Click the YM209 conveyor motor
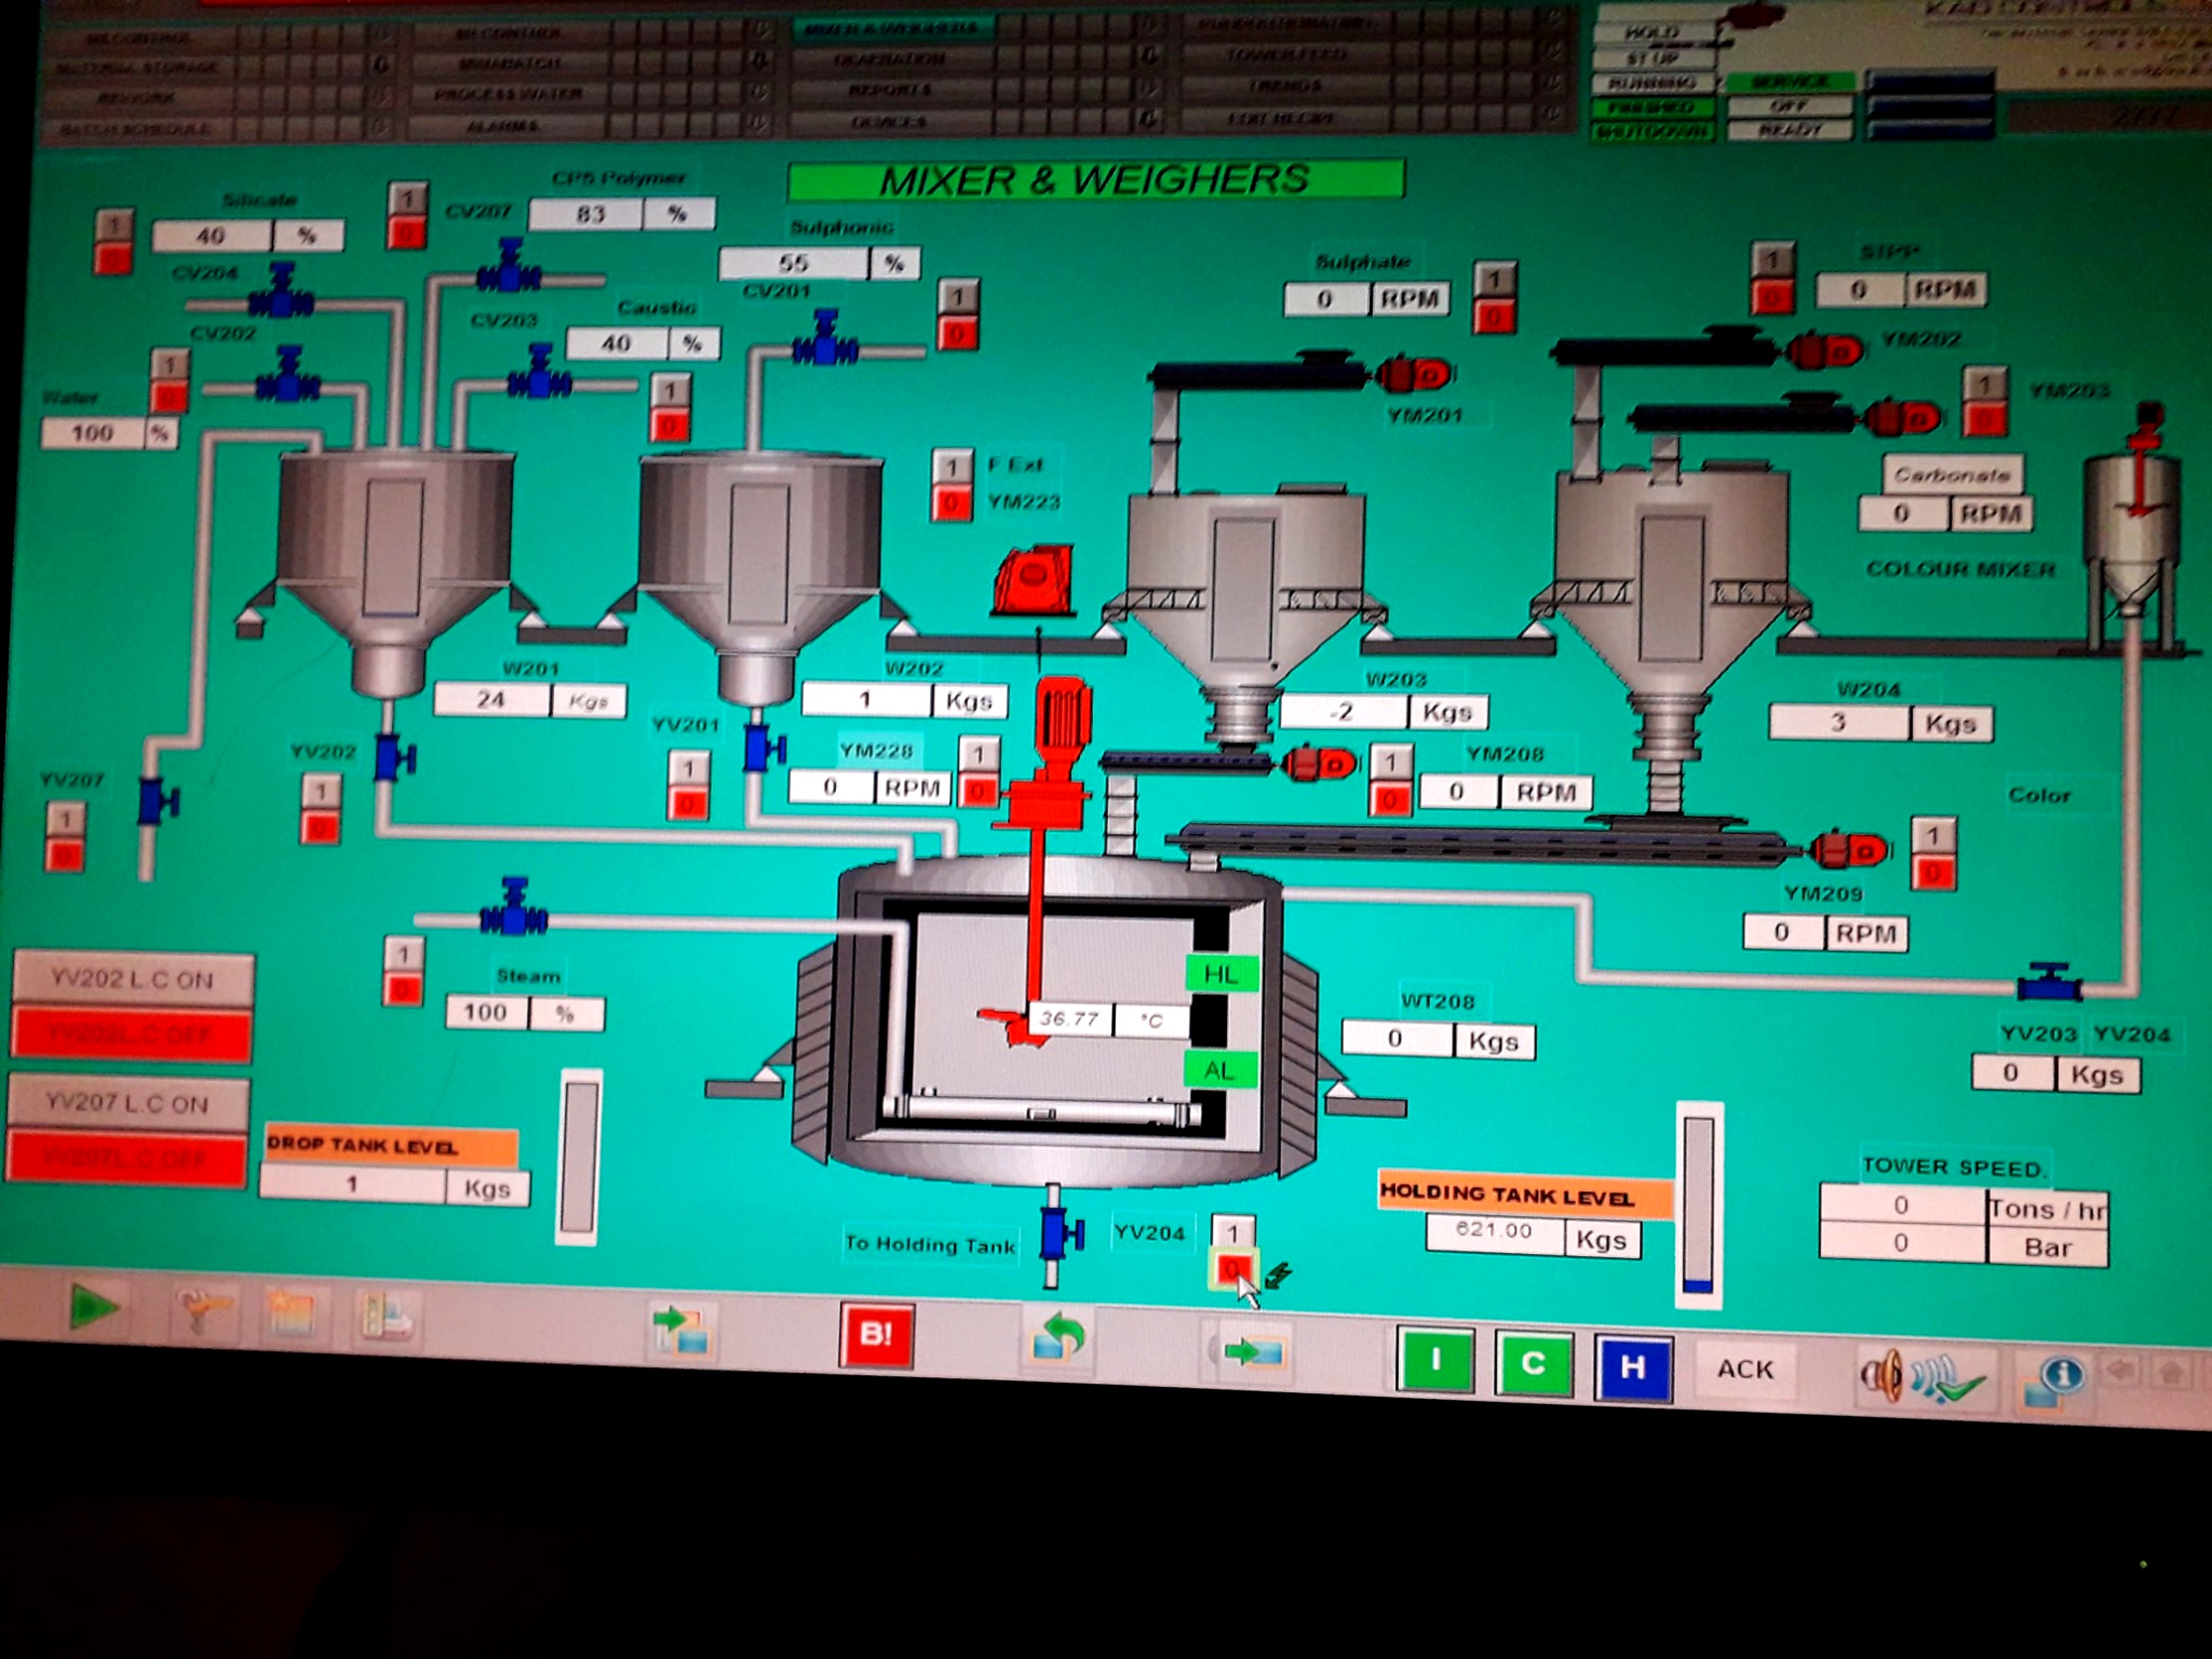Screen dimensions: 2212x1659 (1849, 851)
